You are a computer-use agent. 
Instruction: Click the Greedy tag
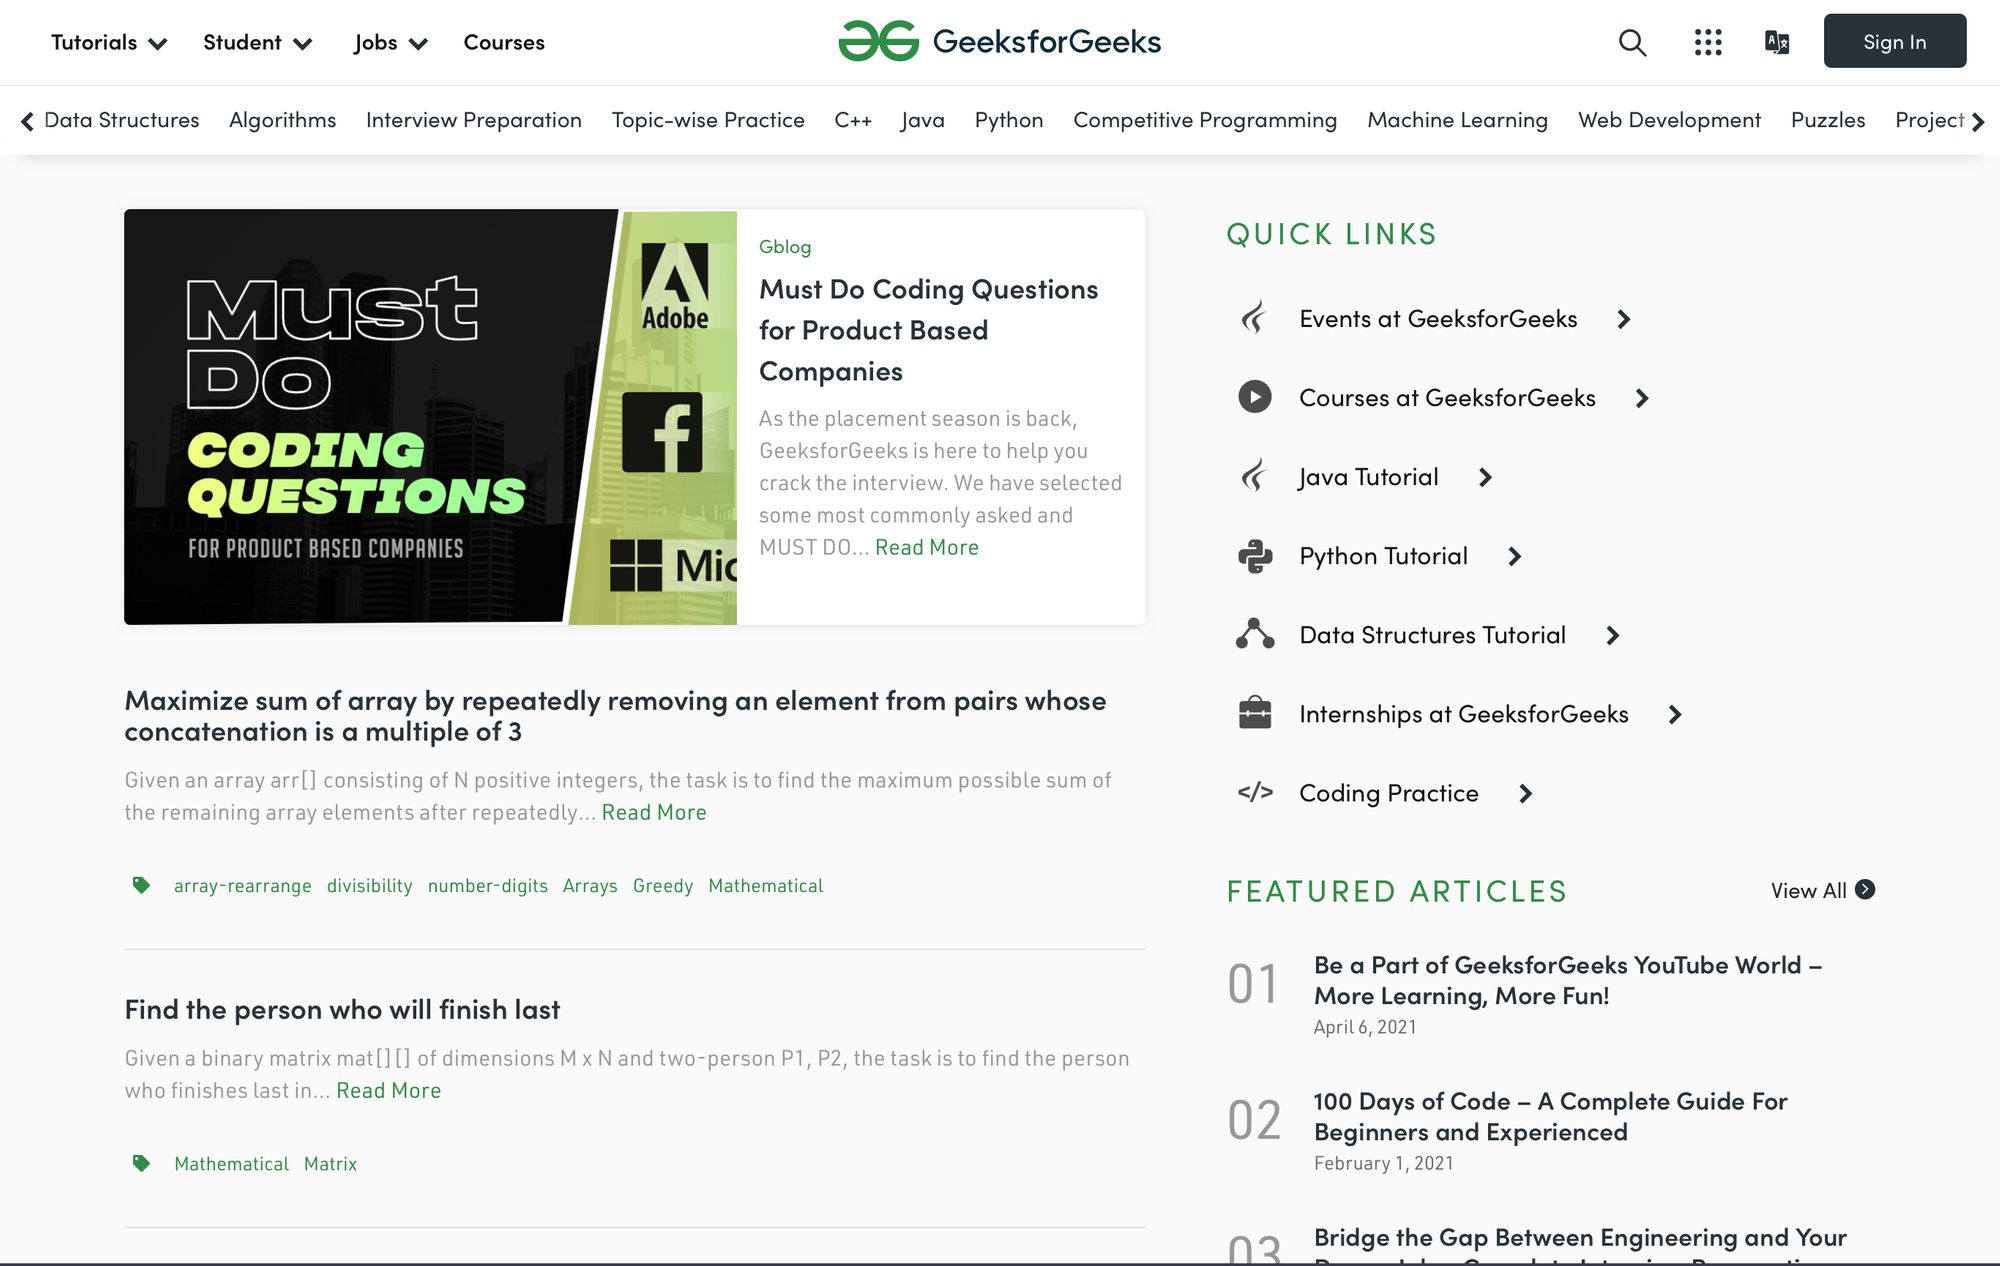[x=663, y=886]
